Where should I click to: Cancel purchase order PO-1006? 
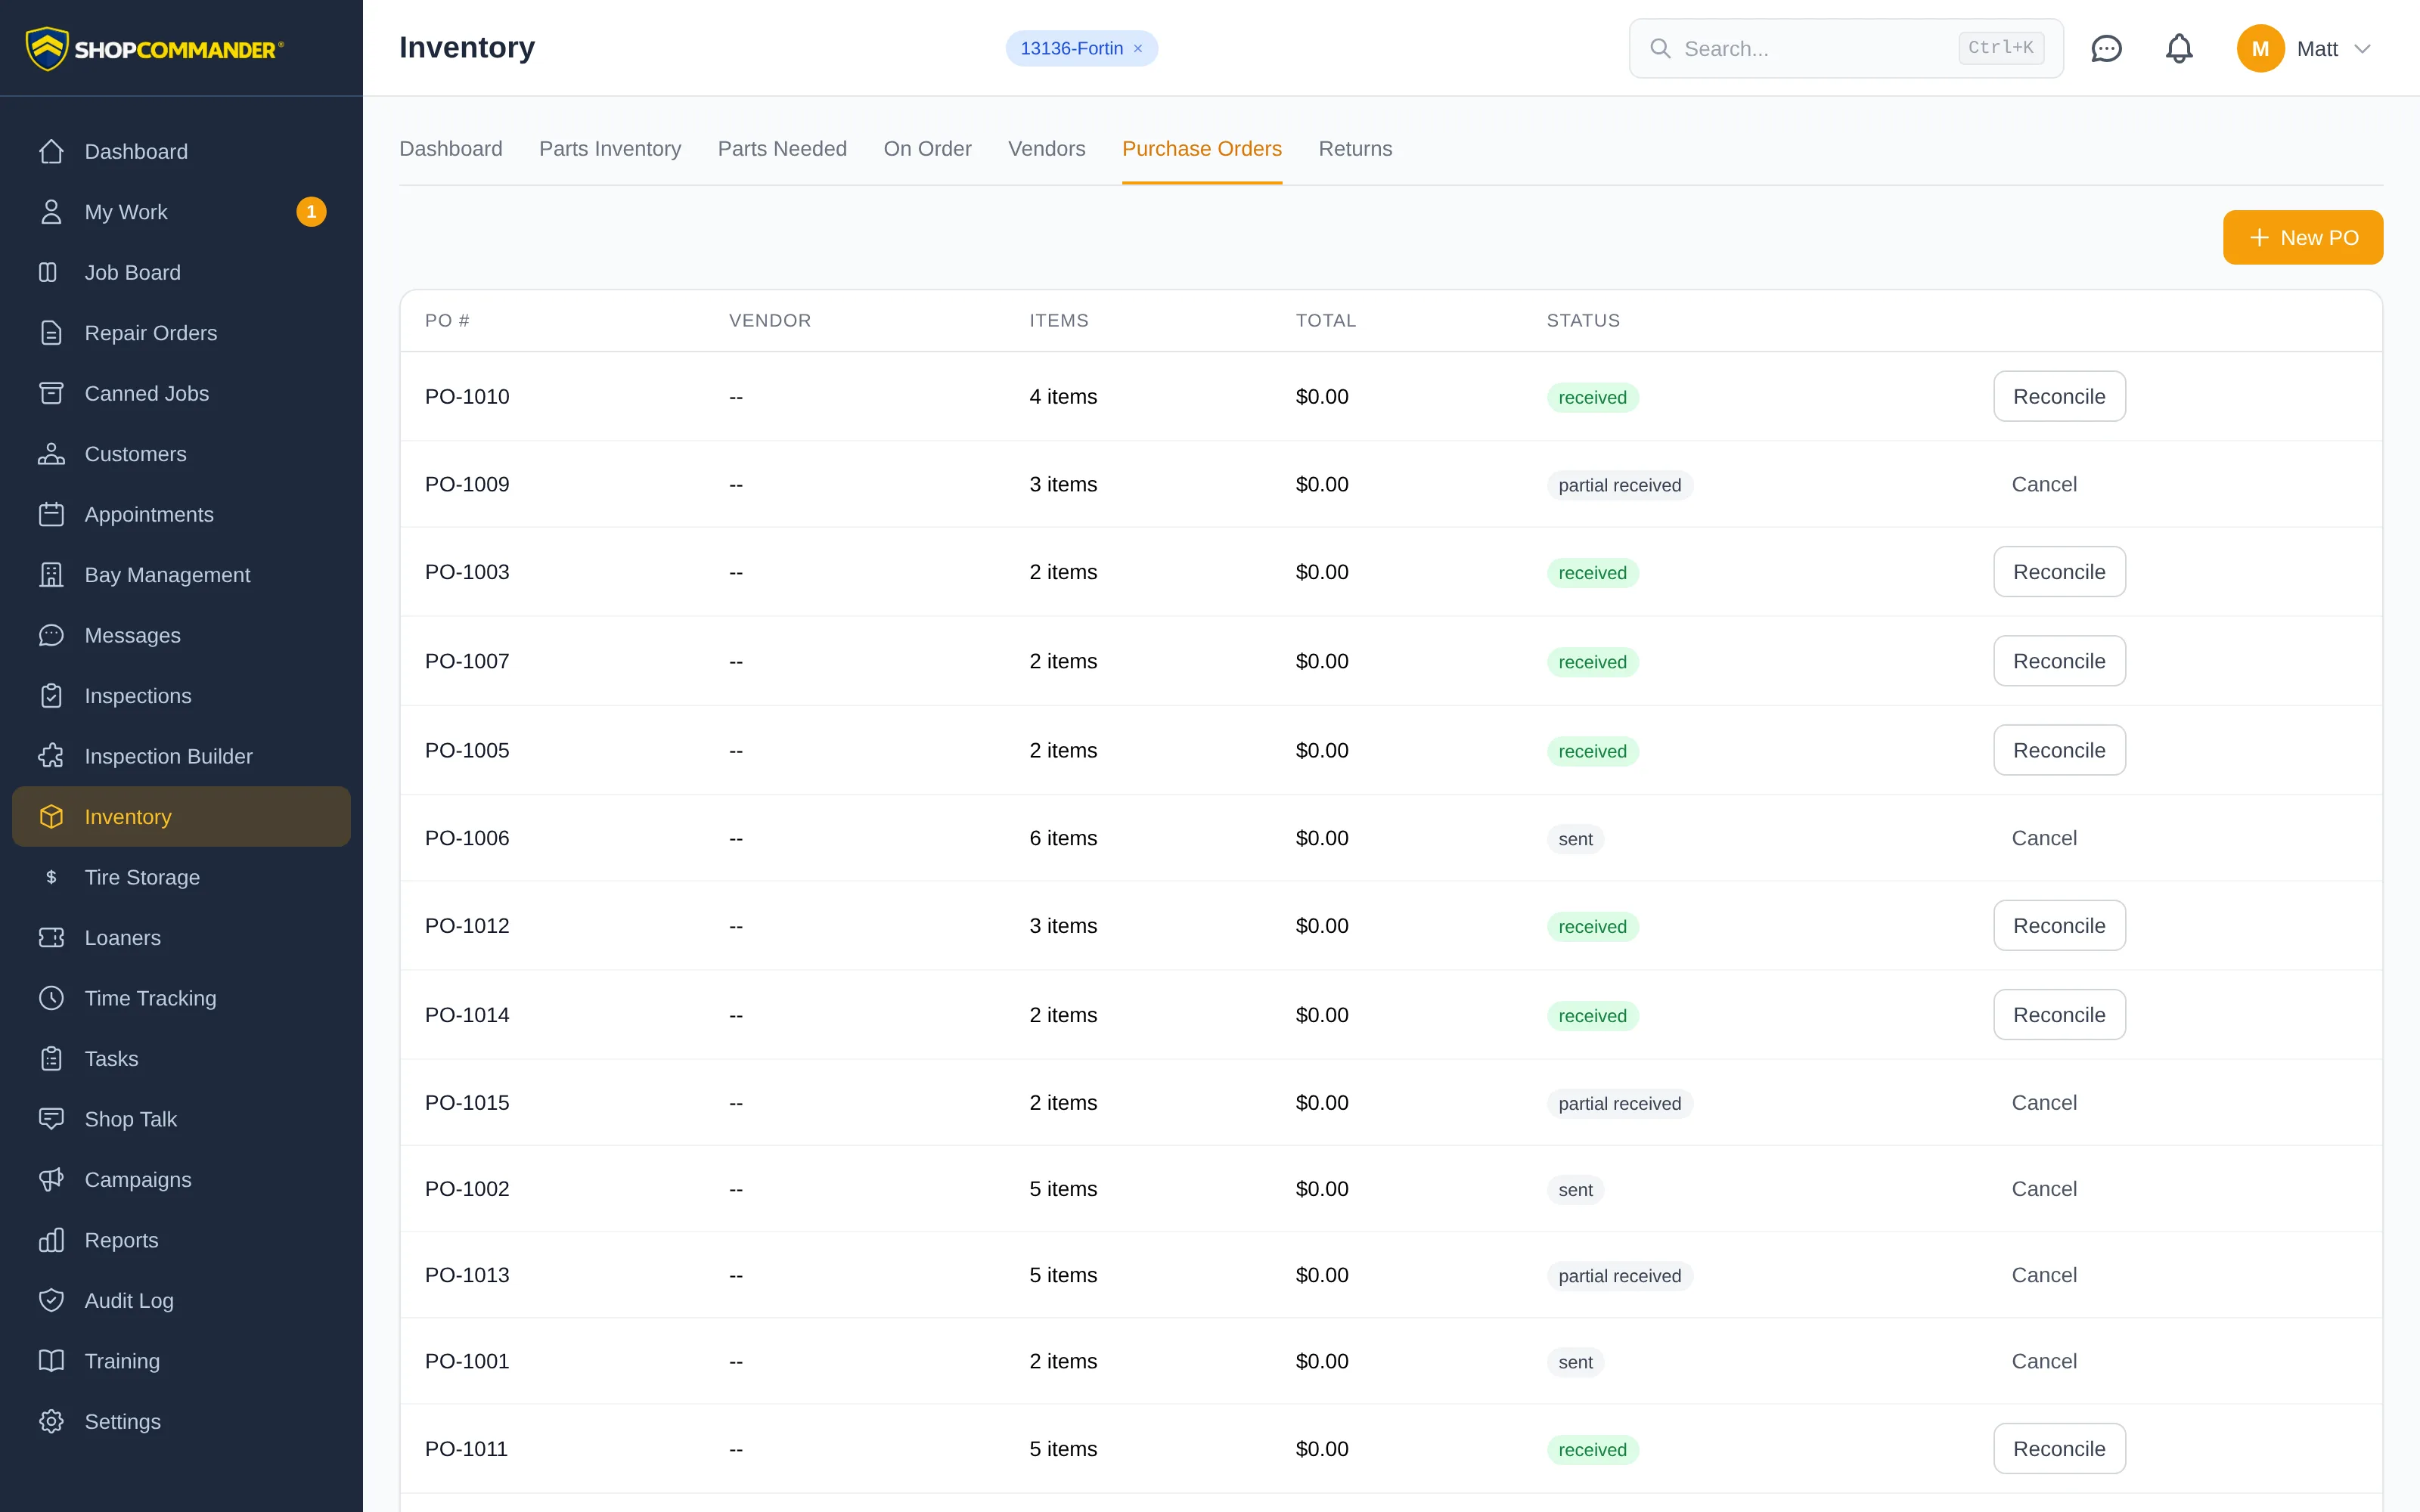tap(2044, 838)
